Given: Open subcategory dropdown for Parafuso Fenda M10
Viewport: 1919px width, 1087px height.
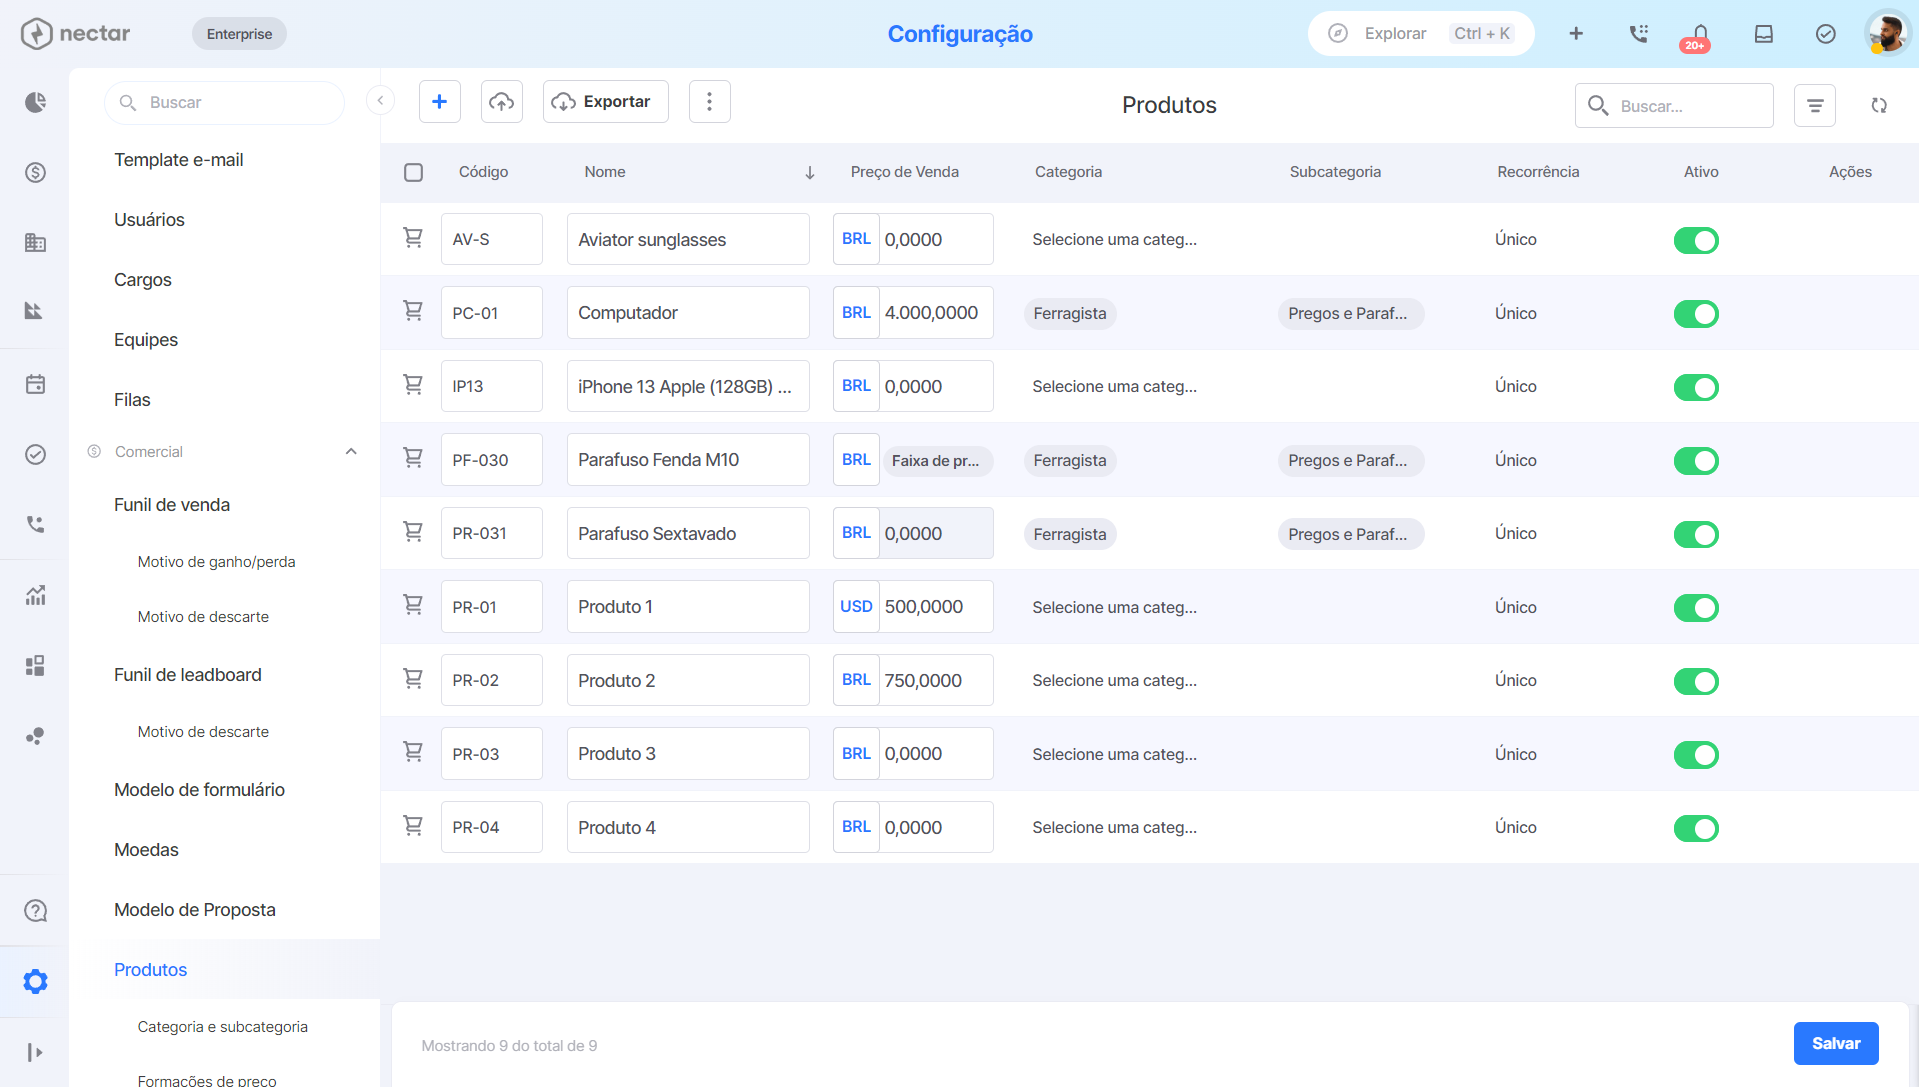Looking at the screenshot, I should point(1349,460).
